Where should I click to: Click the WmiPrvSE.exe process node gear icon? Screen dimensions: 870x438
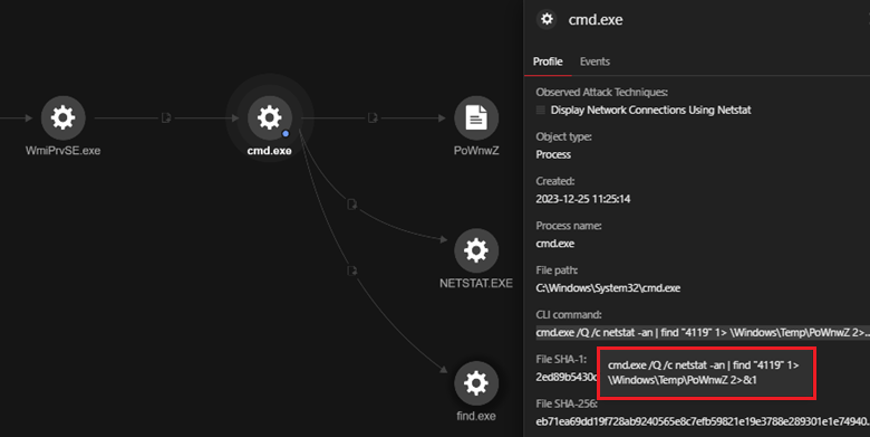click(x=63, y=118)
